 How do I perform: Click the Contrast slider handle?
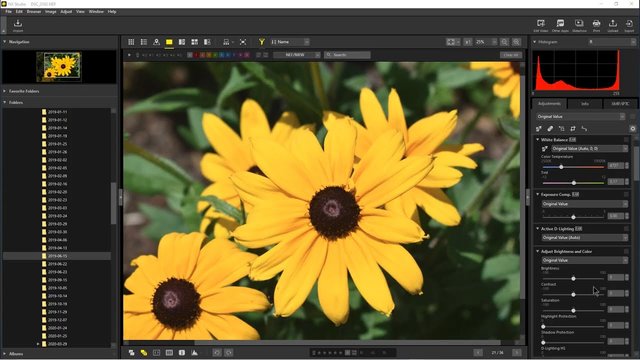(x=573, y=294)
